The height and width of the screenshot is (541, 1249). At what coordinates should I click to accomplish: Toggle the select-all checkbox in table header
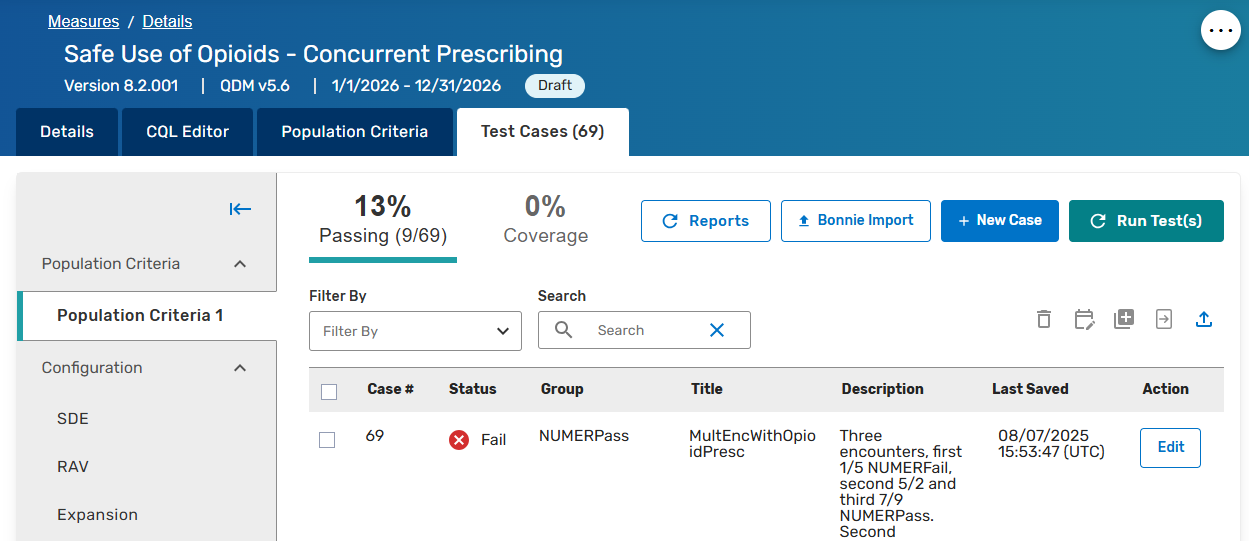pos(329,391)
